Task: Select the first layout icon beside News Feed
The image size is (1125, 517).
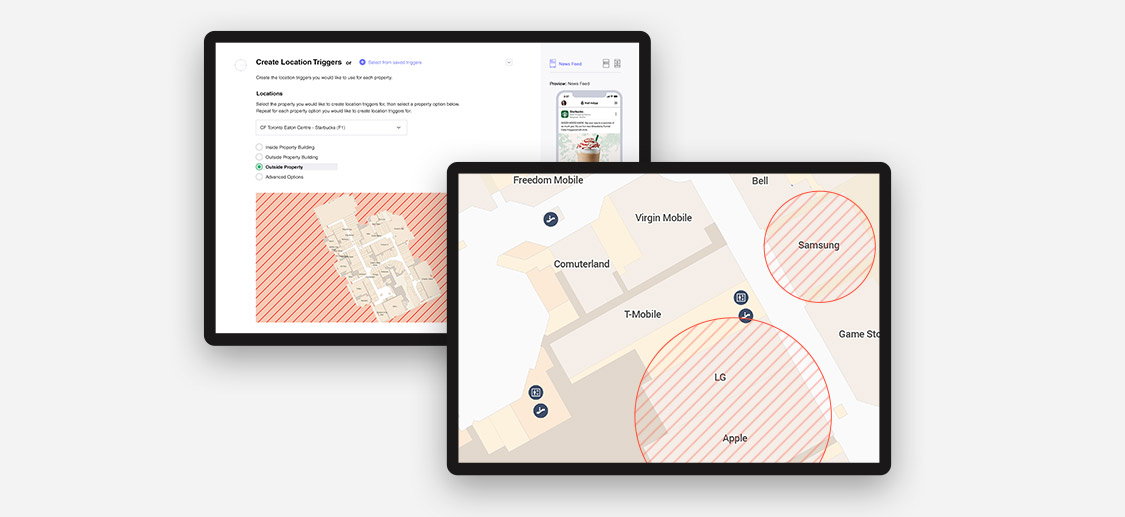Action: click(606, 64)
